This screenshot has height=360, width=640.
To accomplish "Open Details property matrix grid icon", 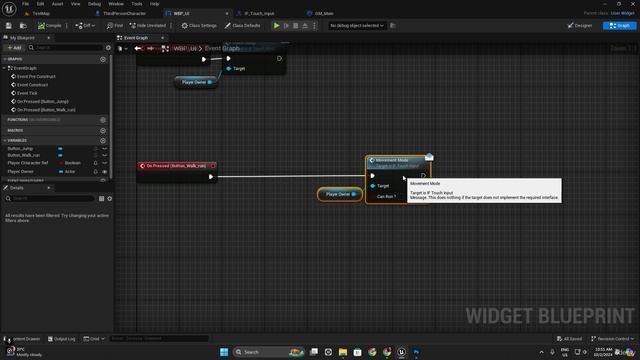I will [101, 198].
